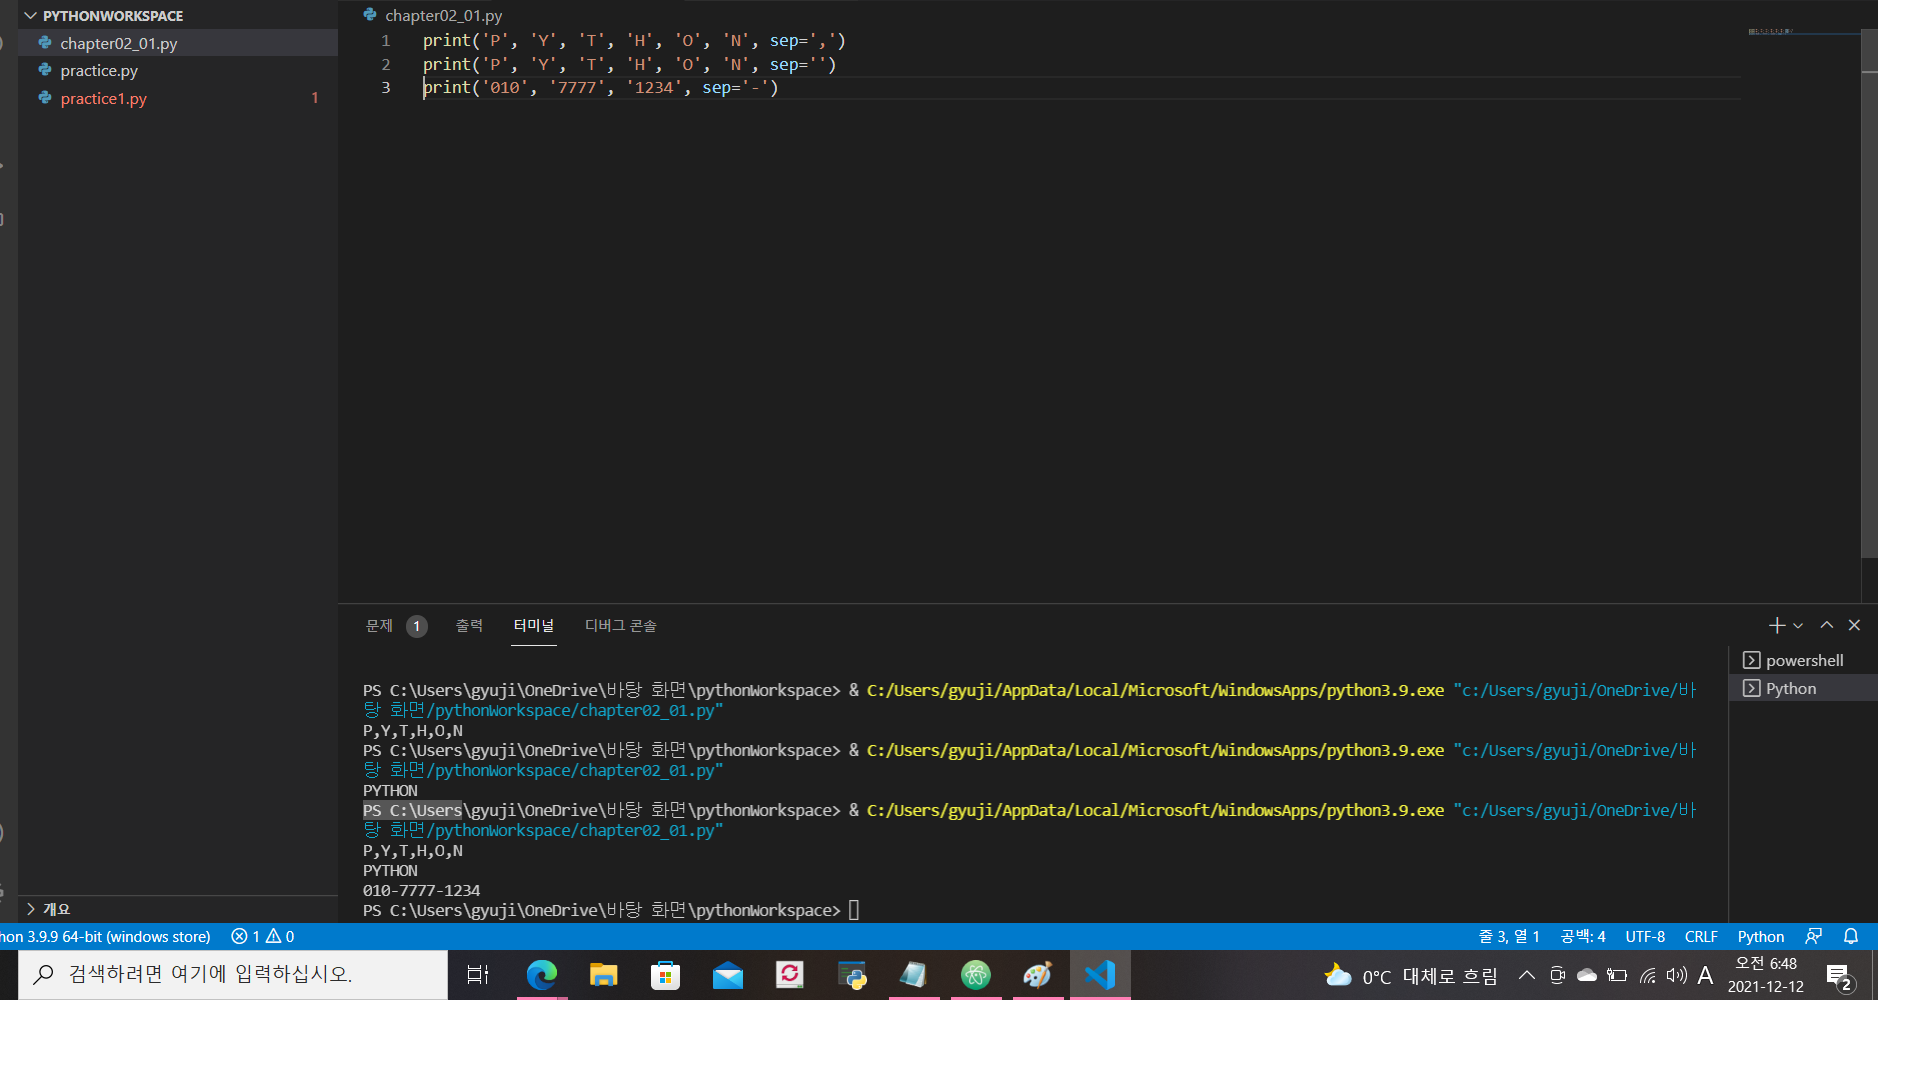Open Microsoft Store from taskbar

[665, 974]
